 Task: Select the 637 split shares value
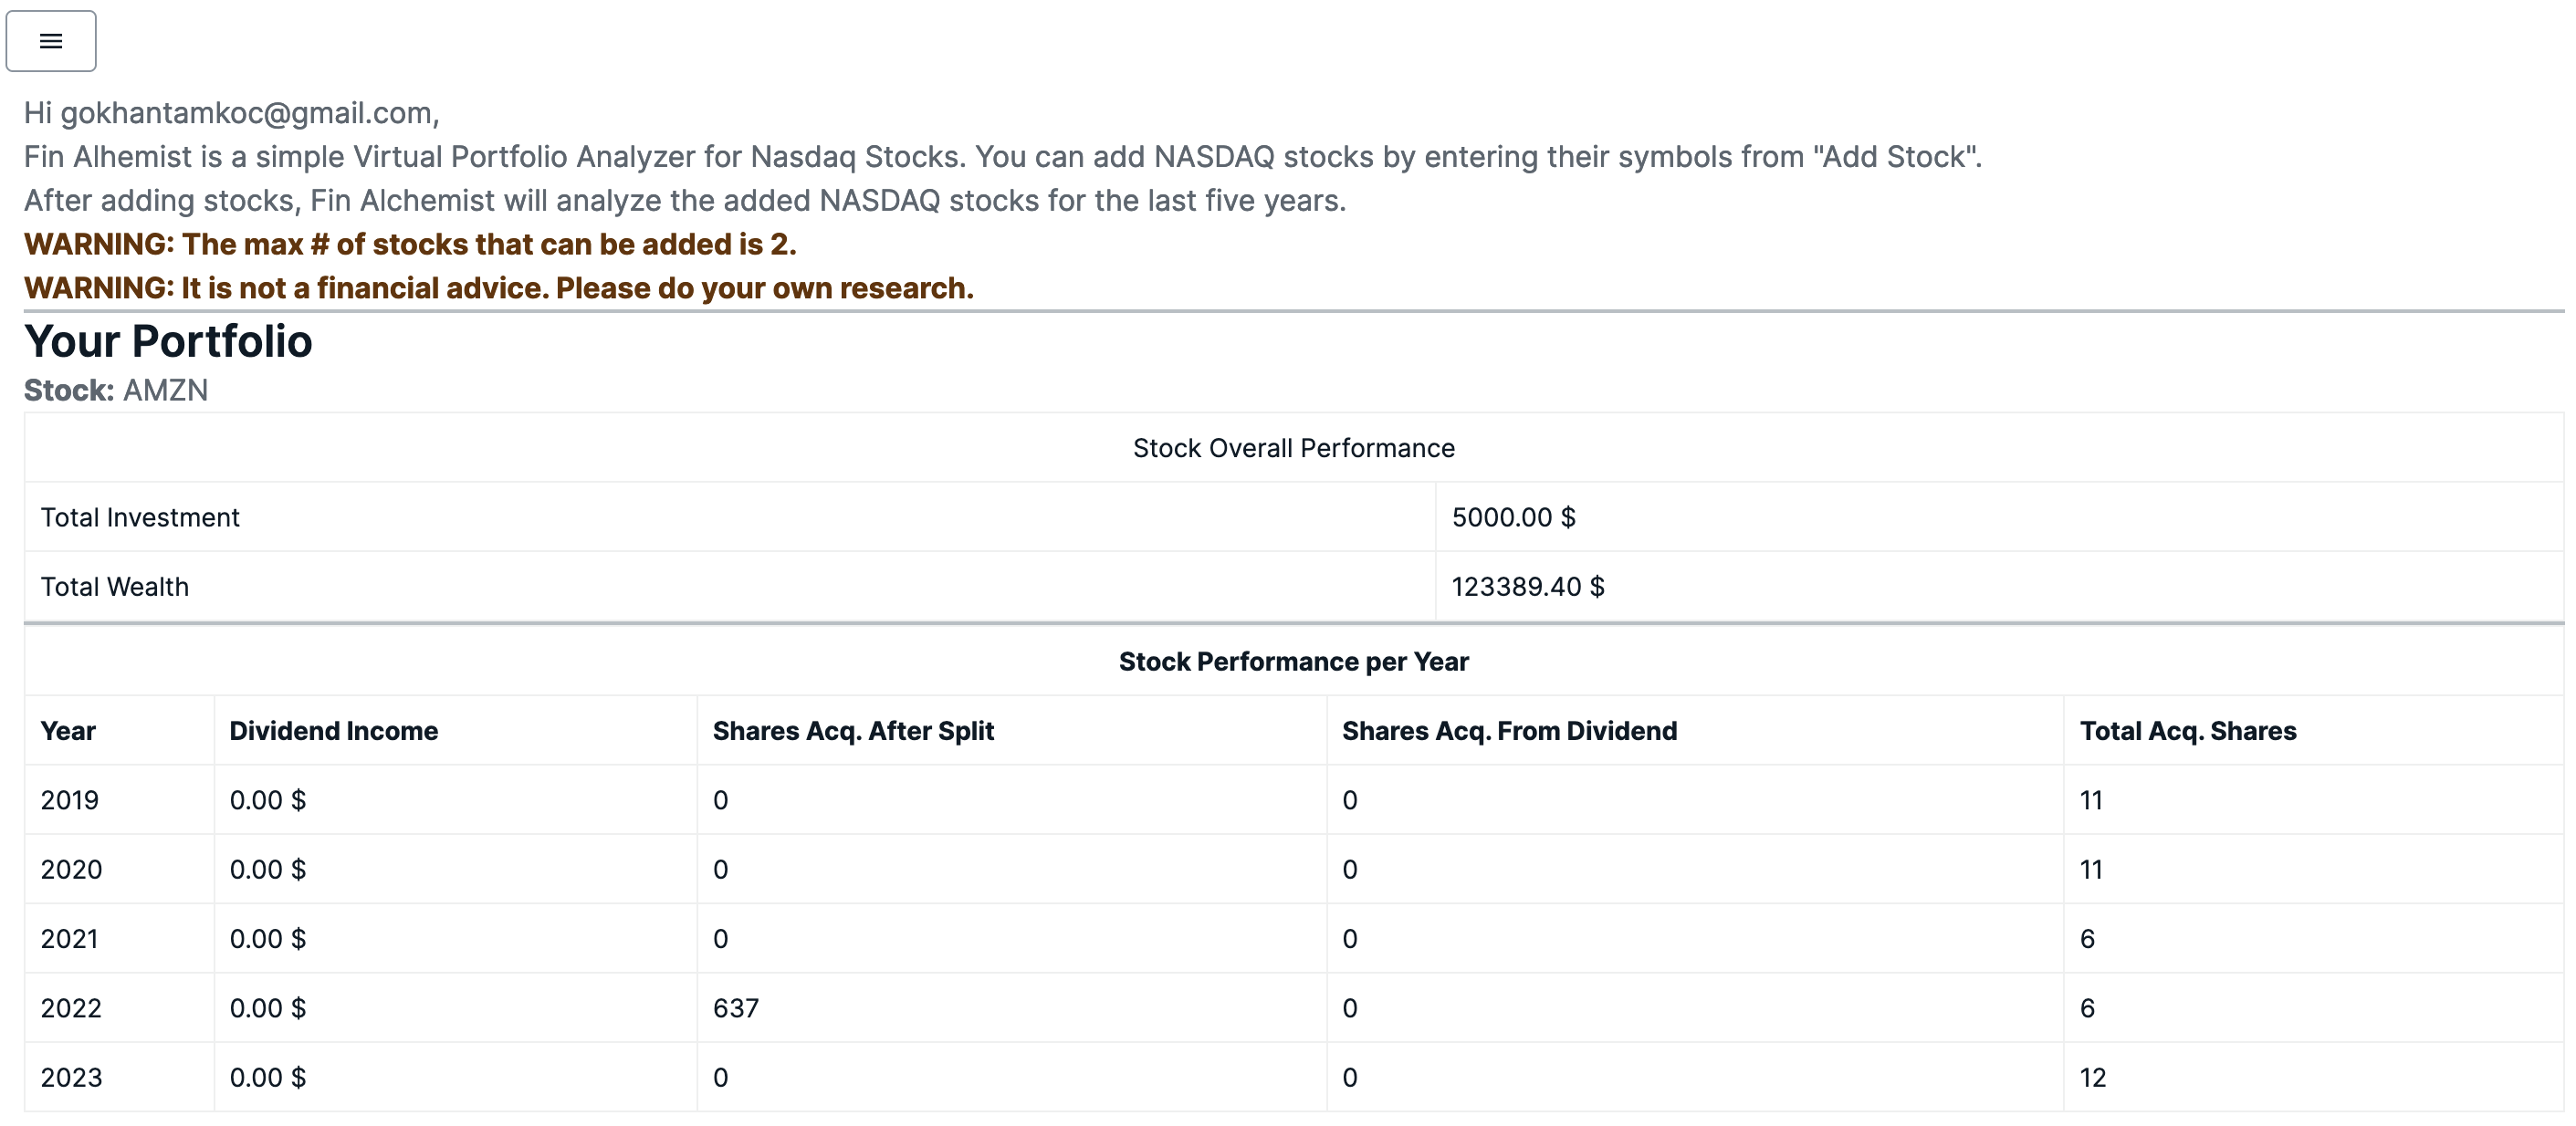click(x=736, y=1008)
